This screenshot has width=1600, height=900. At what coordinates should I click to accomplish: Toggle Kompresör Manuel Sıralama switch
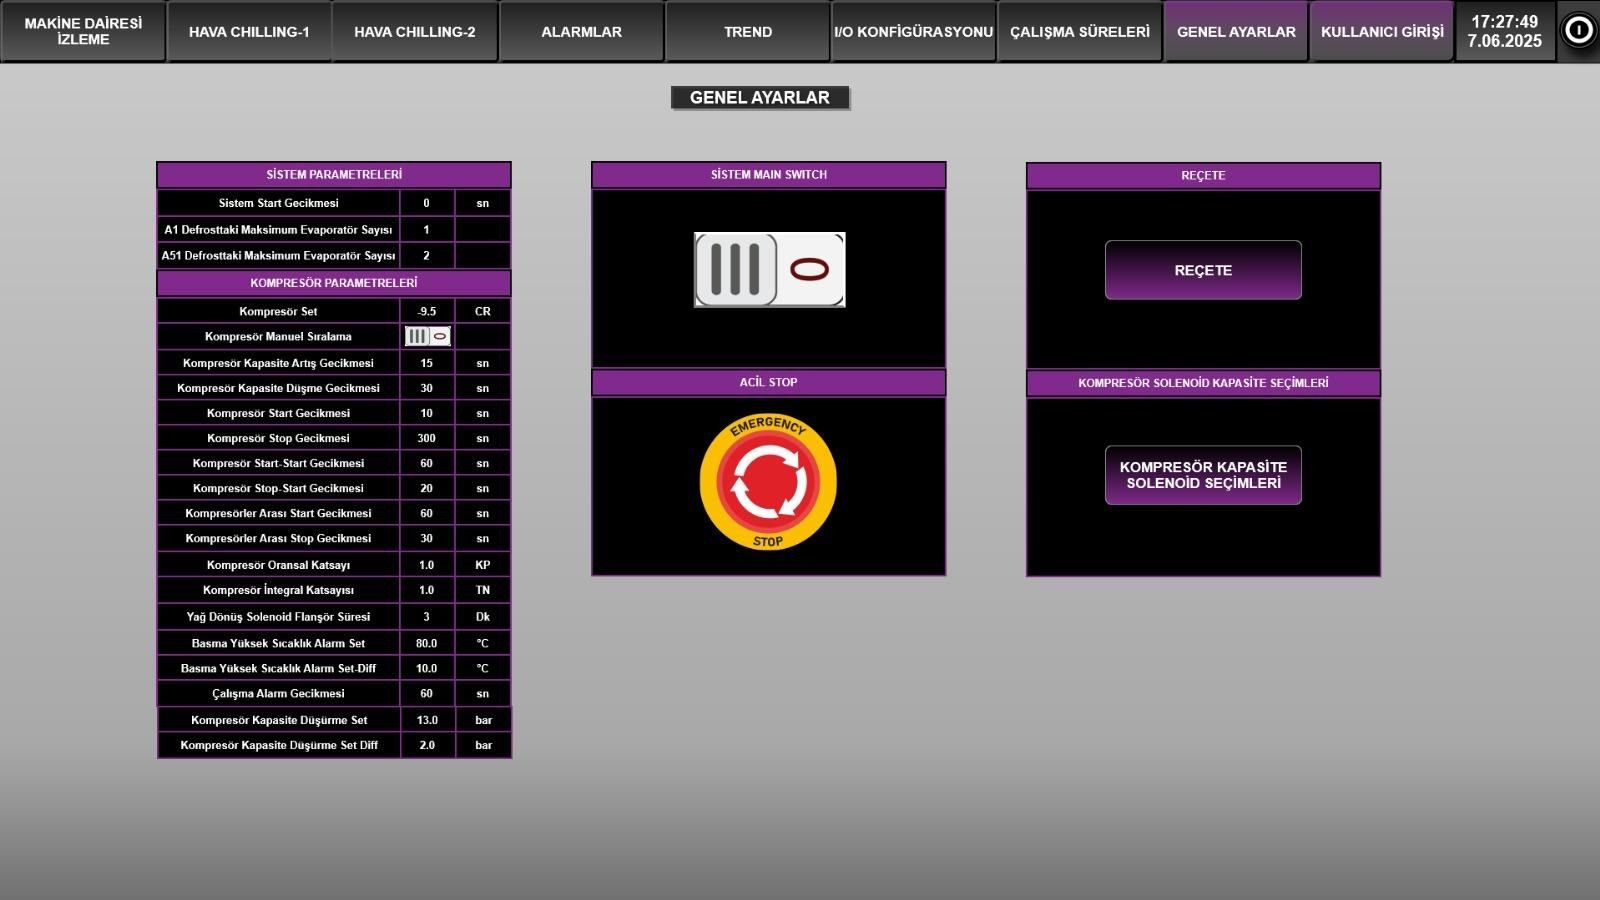point(427,336)
